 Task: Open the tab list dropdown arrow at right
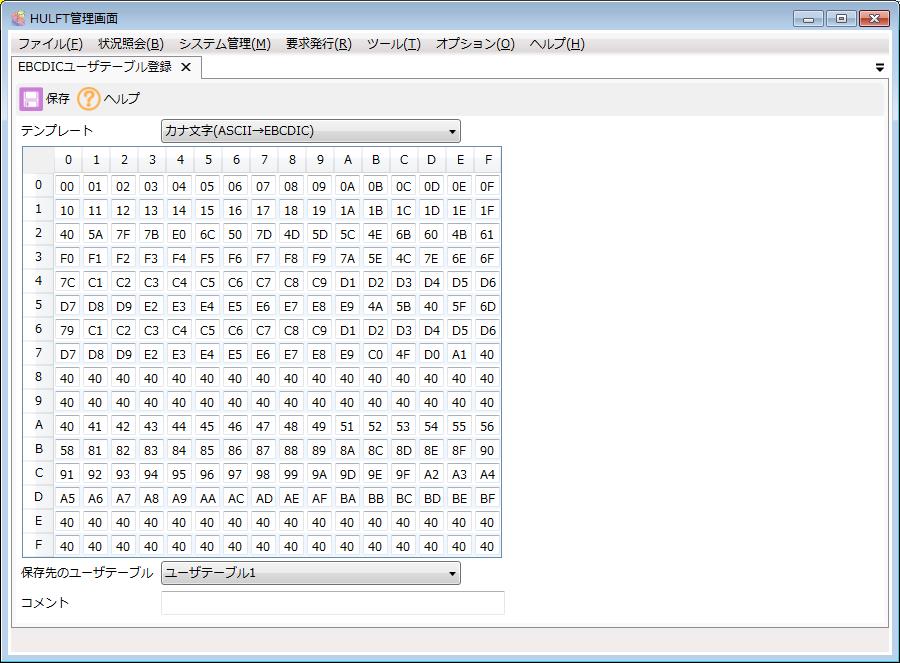879,68
